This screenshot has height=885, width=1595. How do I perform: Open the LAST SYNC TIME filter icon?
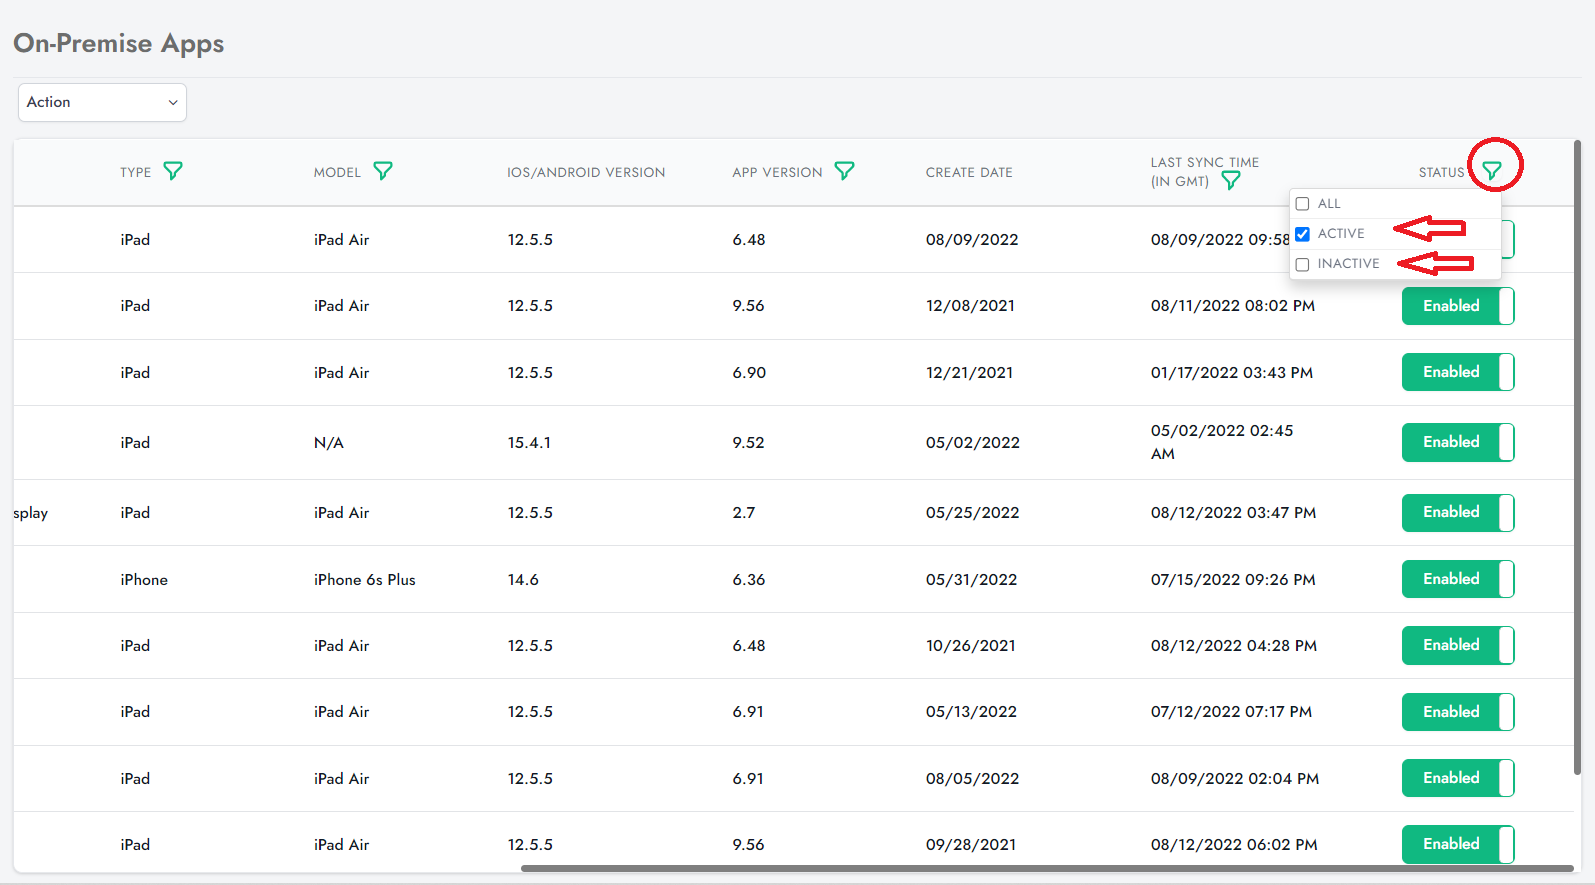(x=1231, y=181)
